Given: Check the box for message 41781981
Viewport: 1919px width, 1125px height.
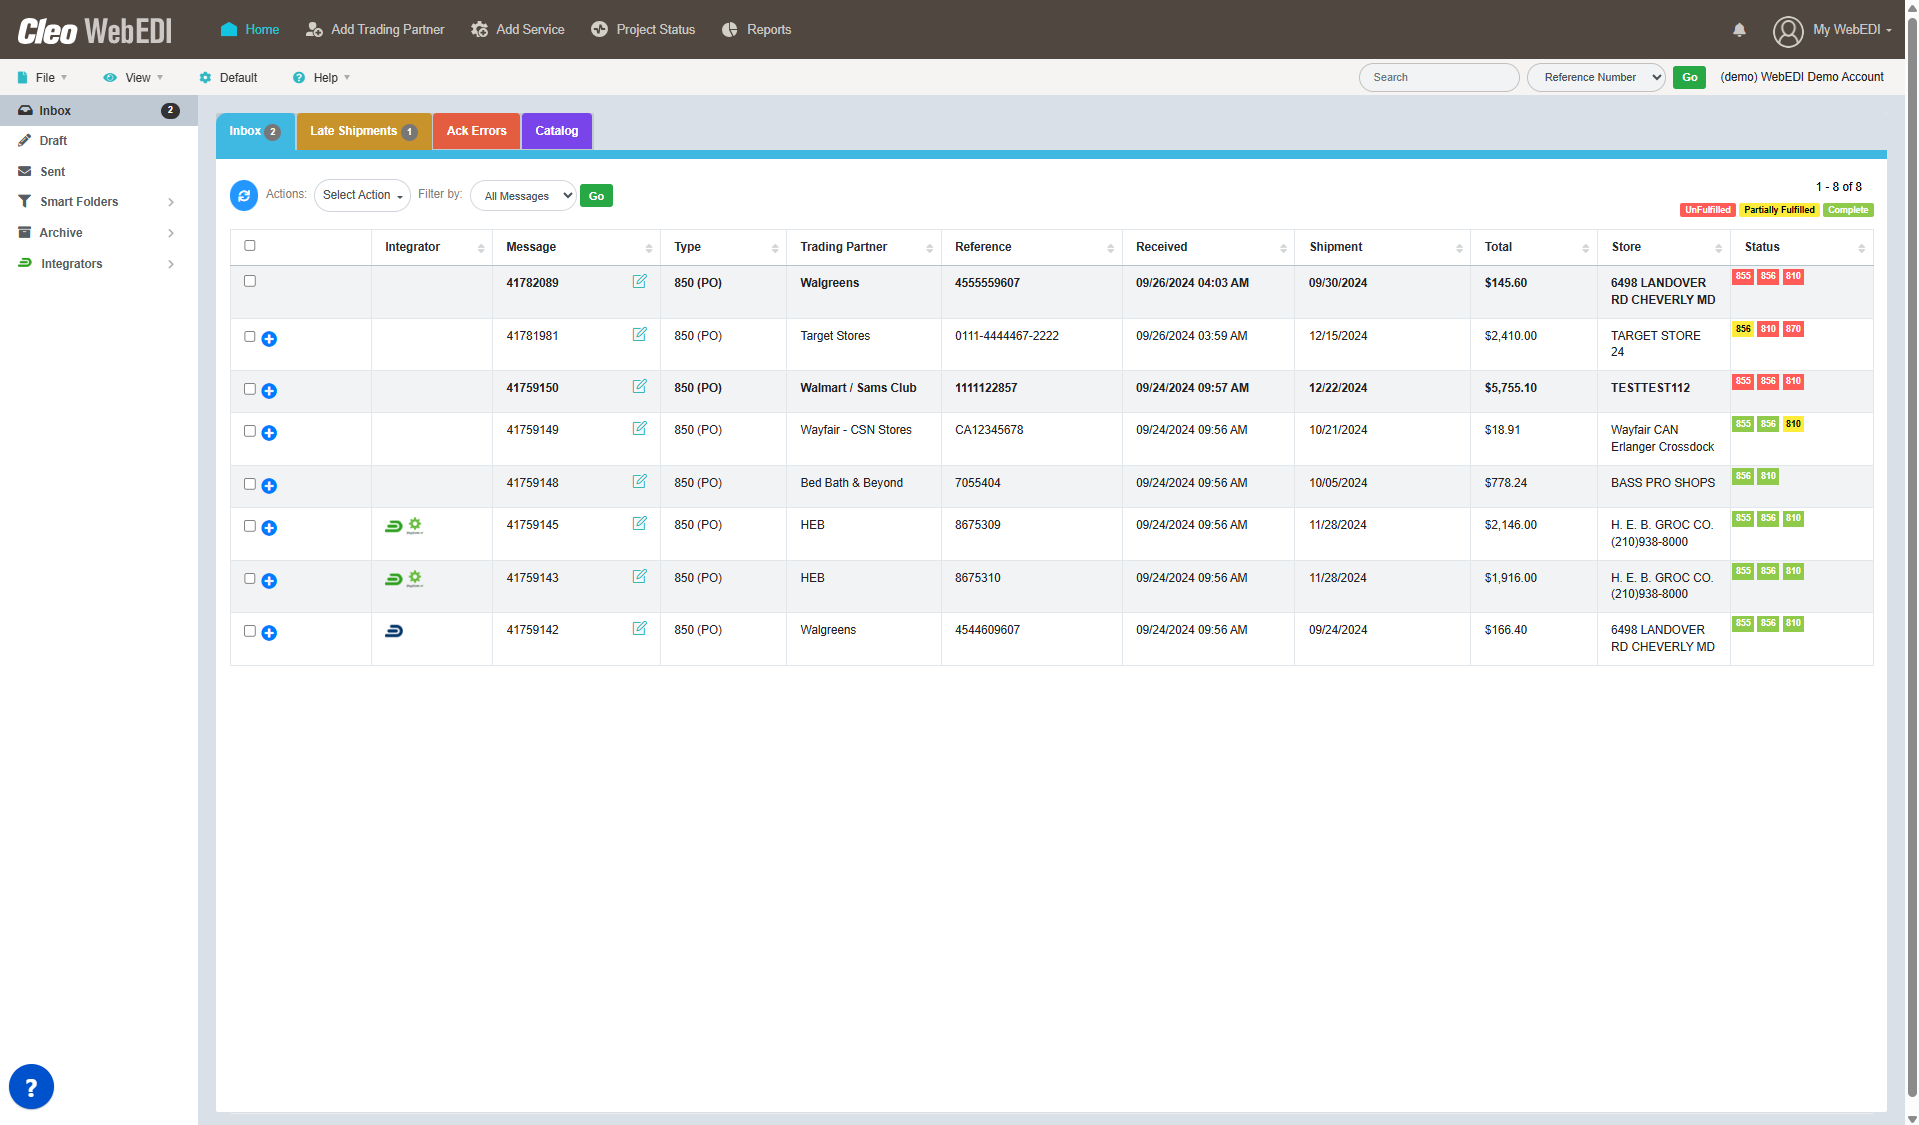Looking at the screenshot, I should pyautogui.click(x=250, y=337).
